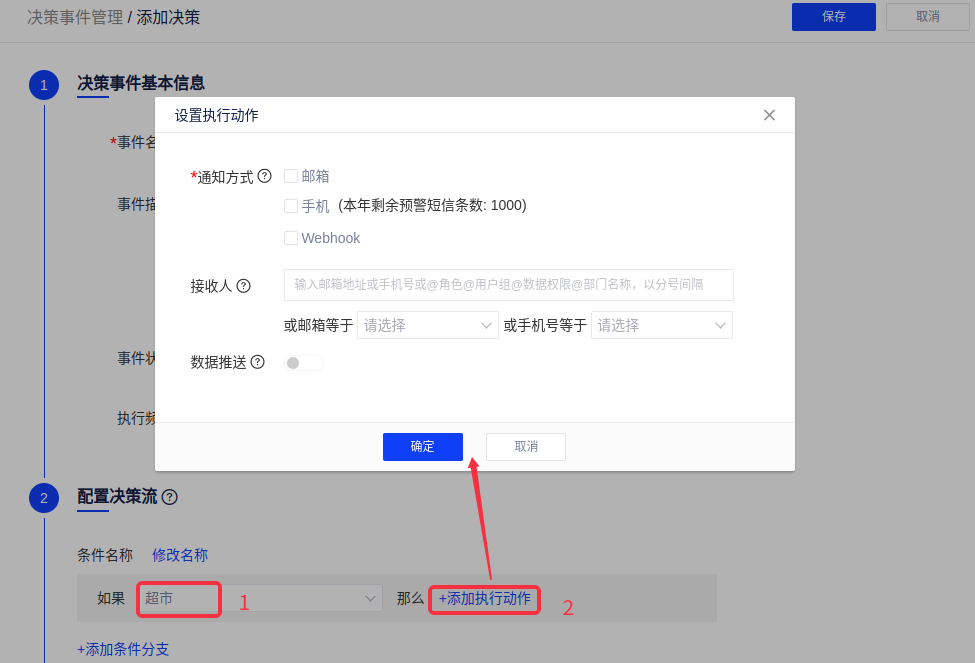Focus the 接收人 input field

point(508,285)
